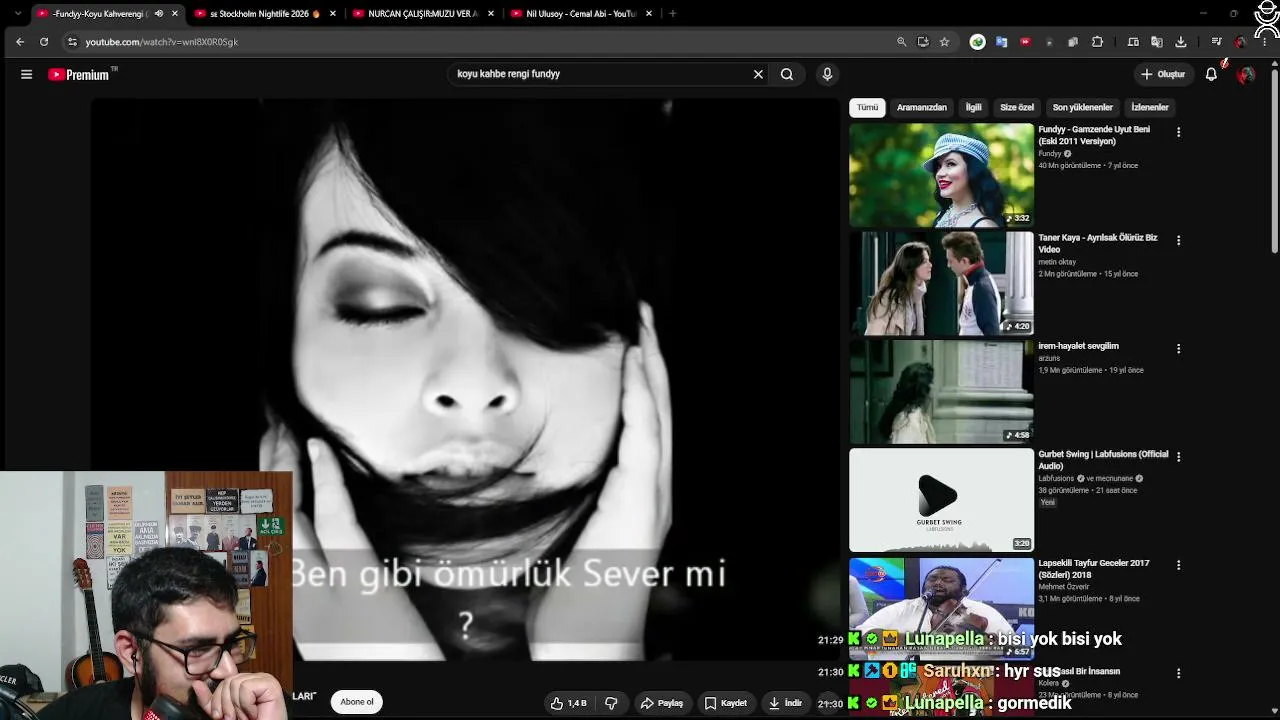Go back with the browser back arrow
The image size is (1280, 720).
click(x=20, y=42)
